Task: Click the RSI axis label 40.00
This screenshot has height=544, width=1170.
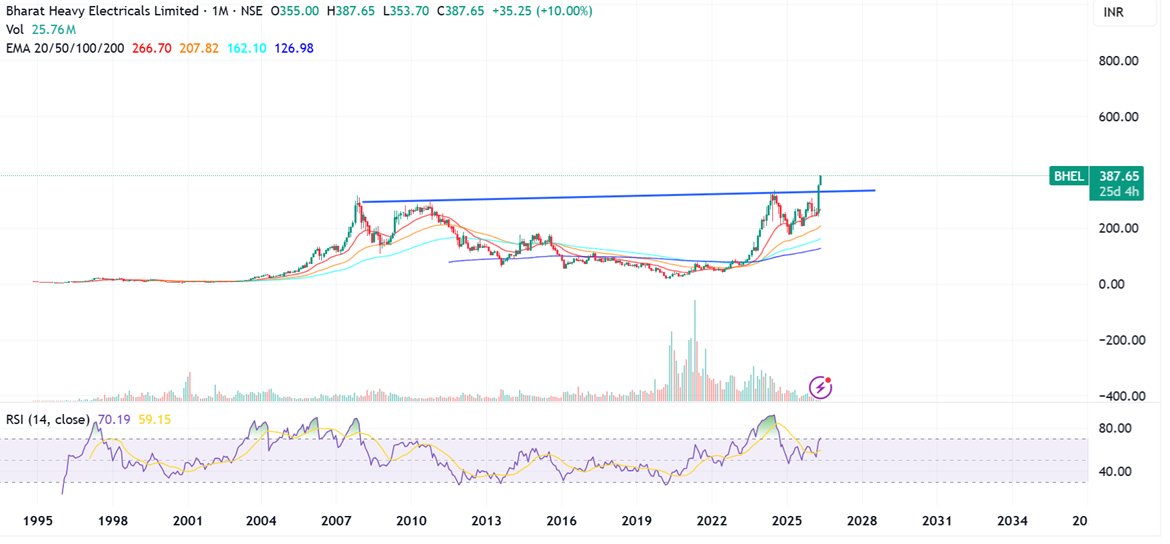Action: coord(1115,472)
